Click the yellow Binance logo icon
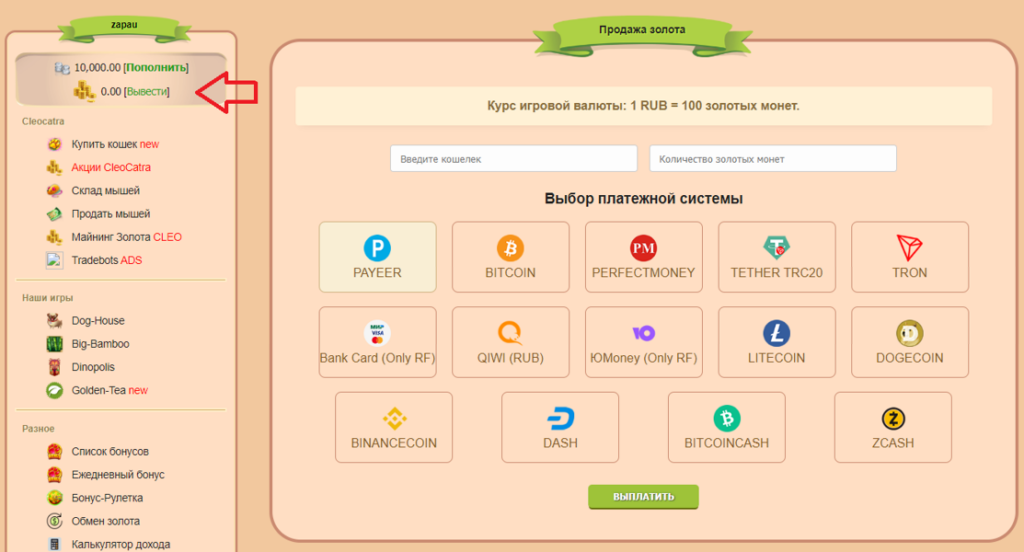The width and height of the screenshot is (1024, 552). tap(394, 418)
